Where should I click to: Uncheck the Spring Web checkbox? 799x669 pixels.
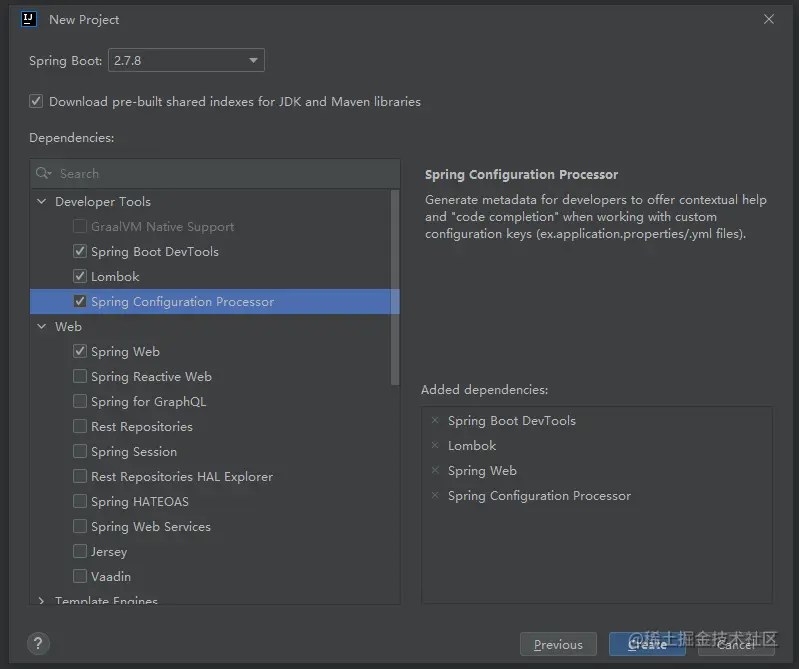[79, 351]
